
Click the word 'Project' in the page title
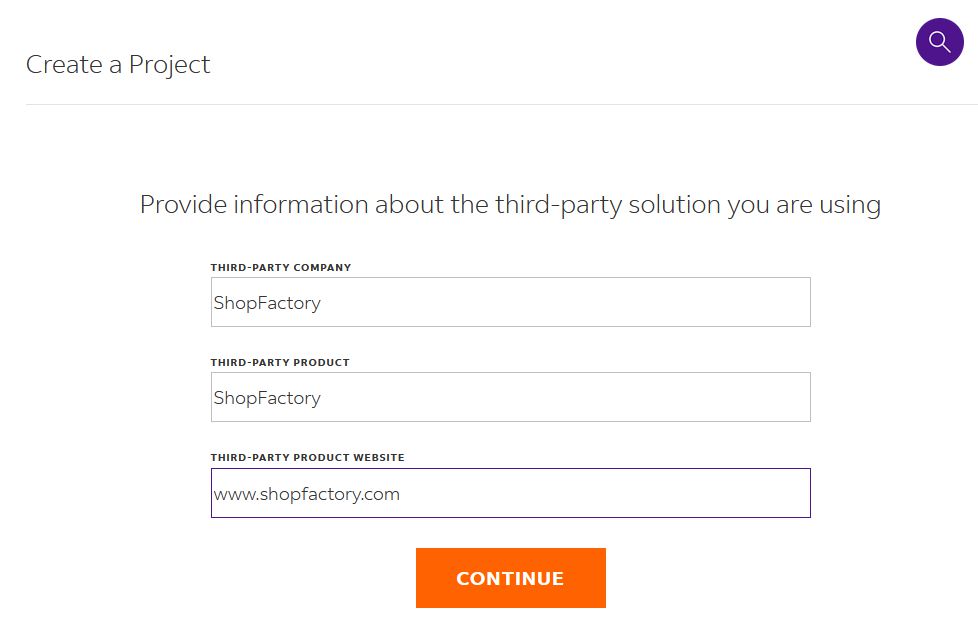point(170,65)
